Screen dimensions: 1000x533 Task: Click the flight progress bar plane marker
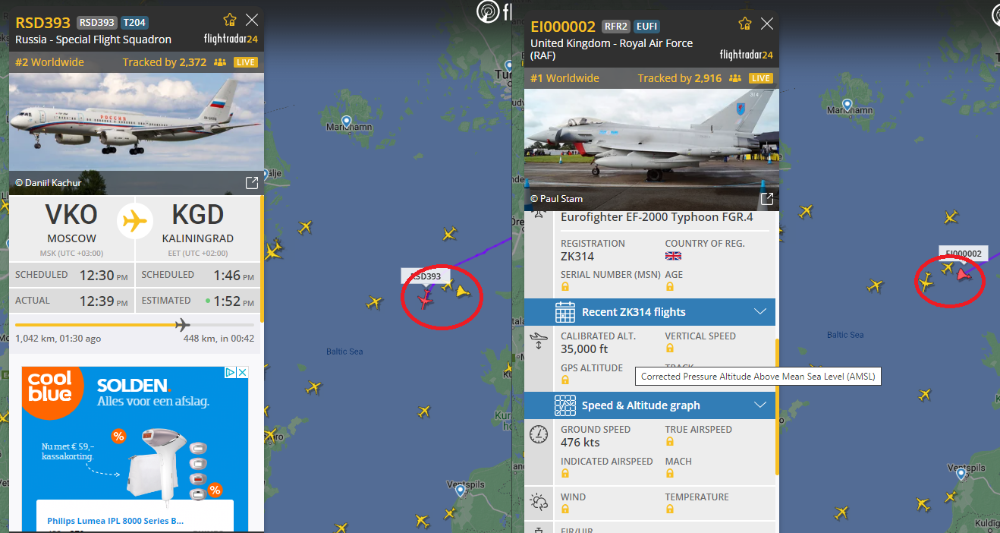tap(183, 325)
